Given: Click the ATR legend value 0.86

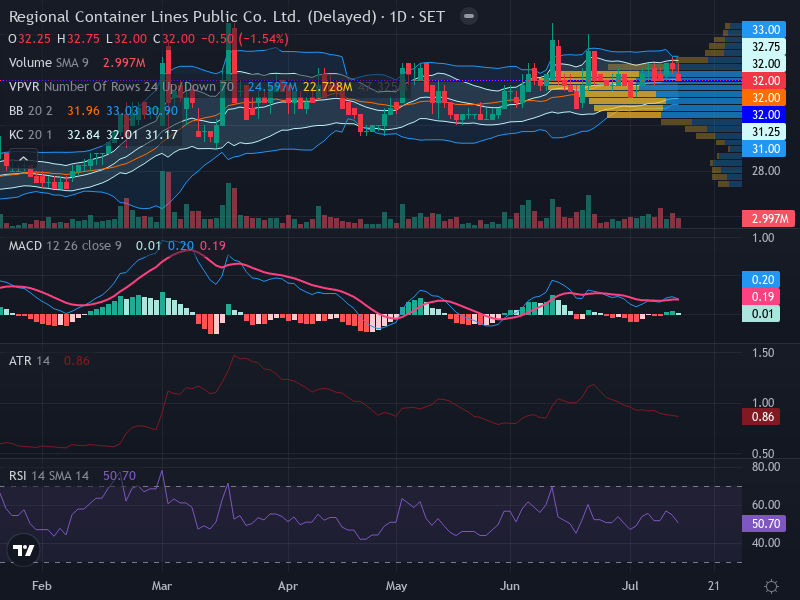Looking at the screenshot, I should click(x=77, y=361).
